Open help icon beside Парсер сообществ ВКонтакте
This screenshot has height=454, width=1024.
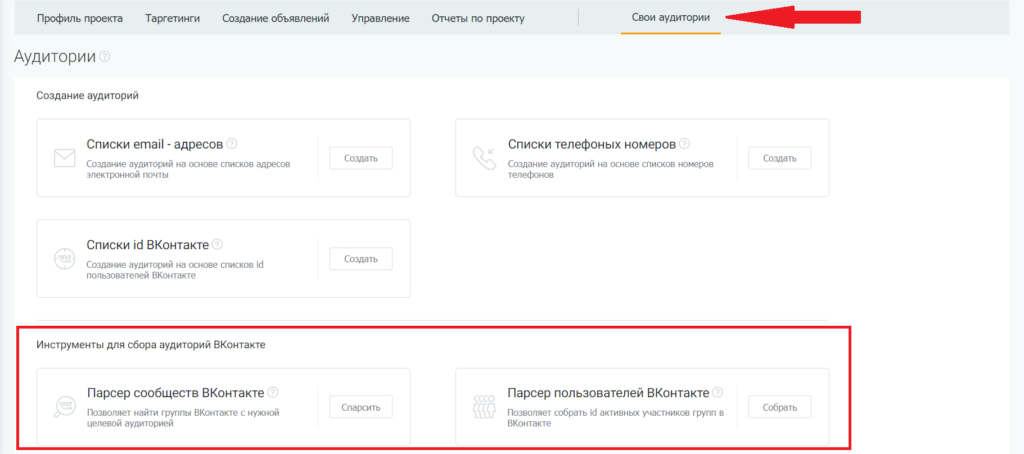[x=273, y=393]
